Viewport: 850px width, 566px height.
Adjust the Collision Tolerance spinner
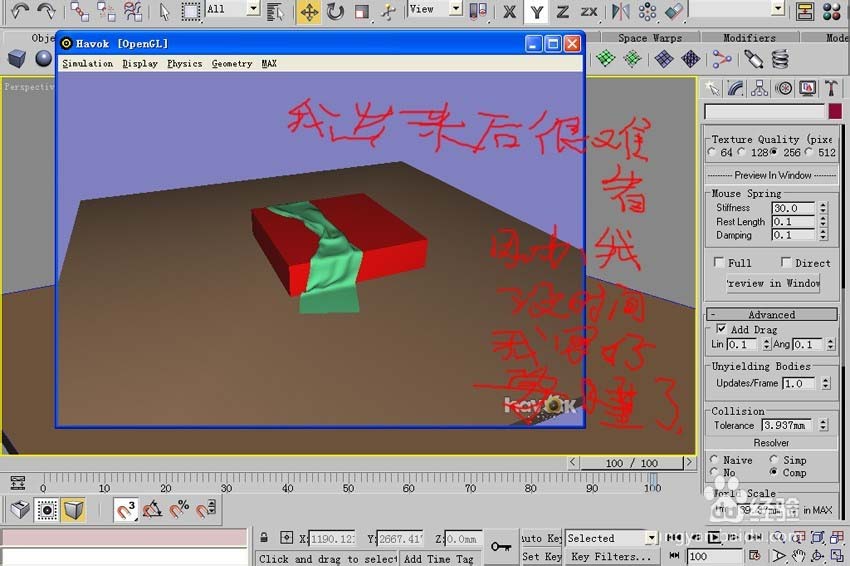[x=823, y=425]
